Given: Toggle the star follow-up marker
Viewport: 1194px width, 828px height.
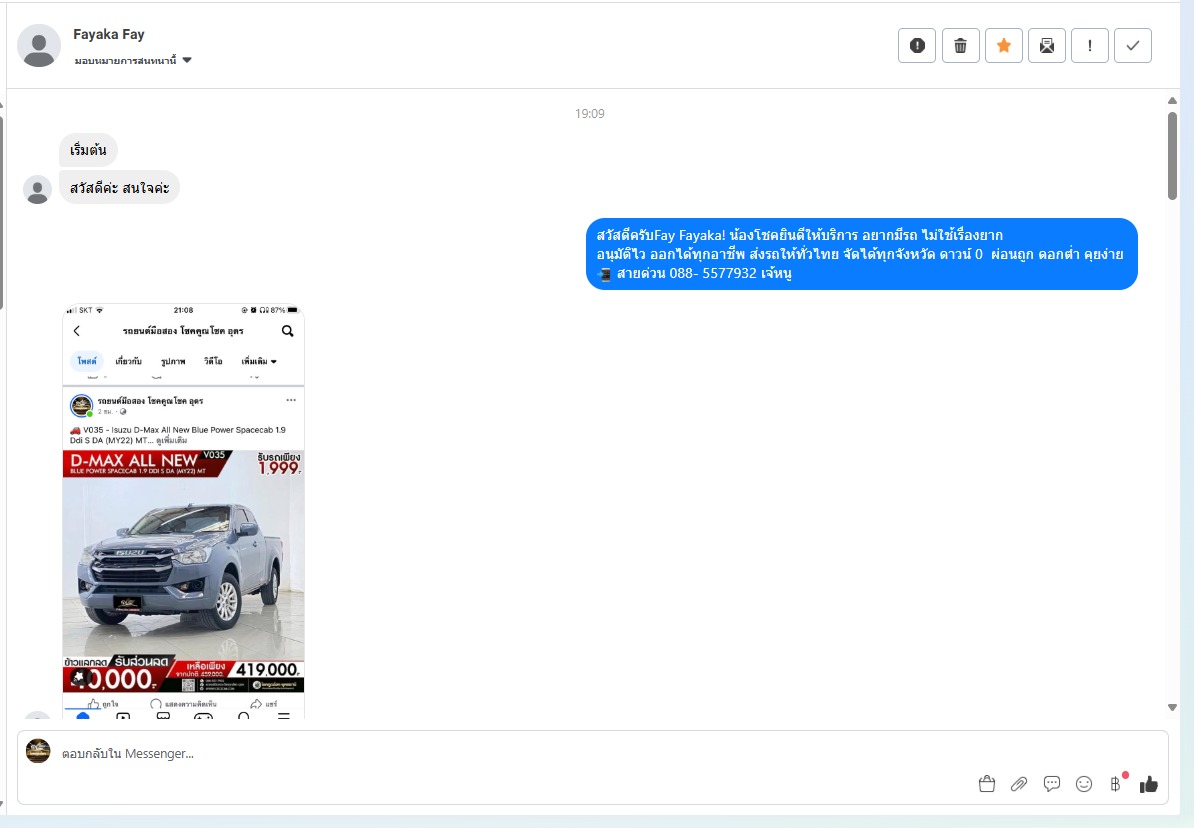Looking at the screenshot, I should (1004, 46).
